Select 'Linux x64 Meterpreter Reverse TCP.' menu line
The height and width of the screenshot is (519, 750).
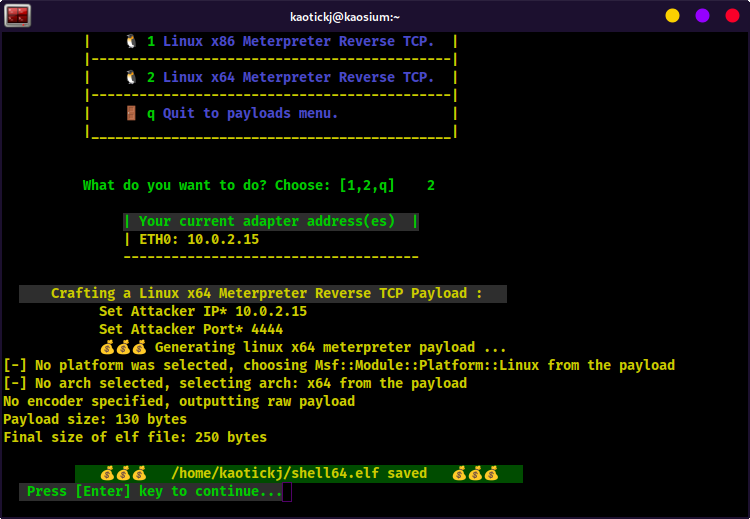(298, 77)
